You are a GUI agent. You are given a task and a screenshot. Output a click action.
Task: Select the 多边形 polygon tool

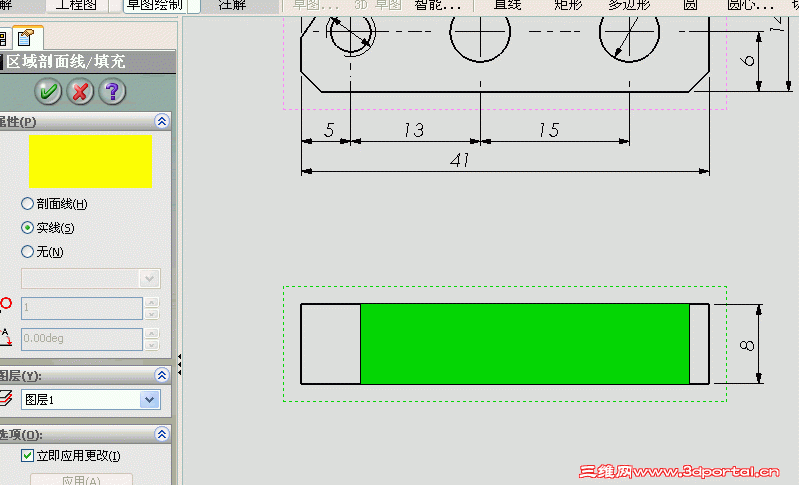[629, 6]
